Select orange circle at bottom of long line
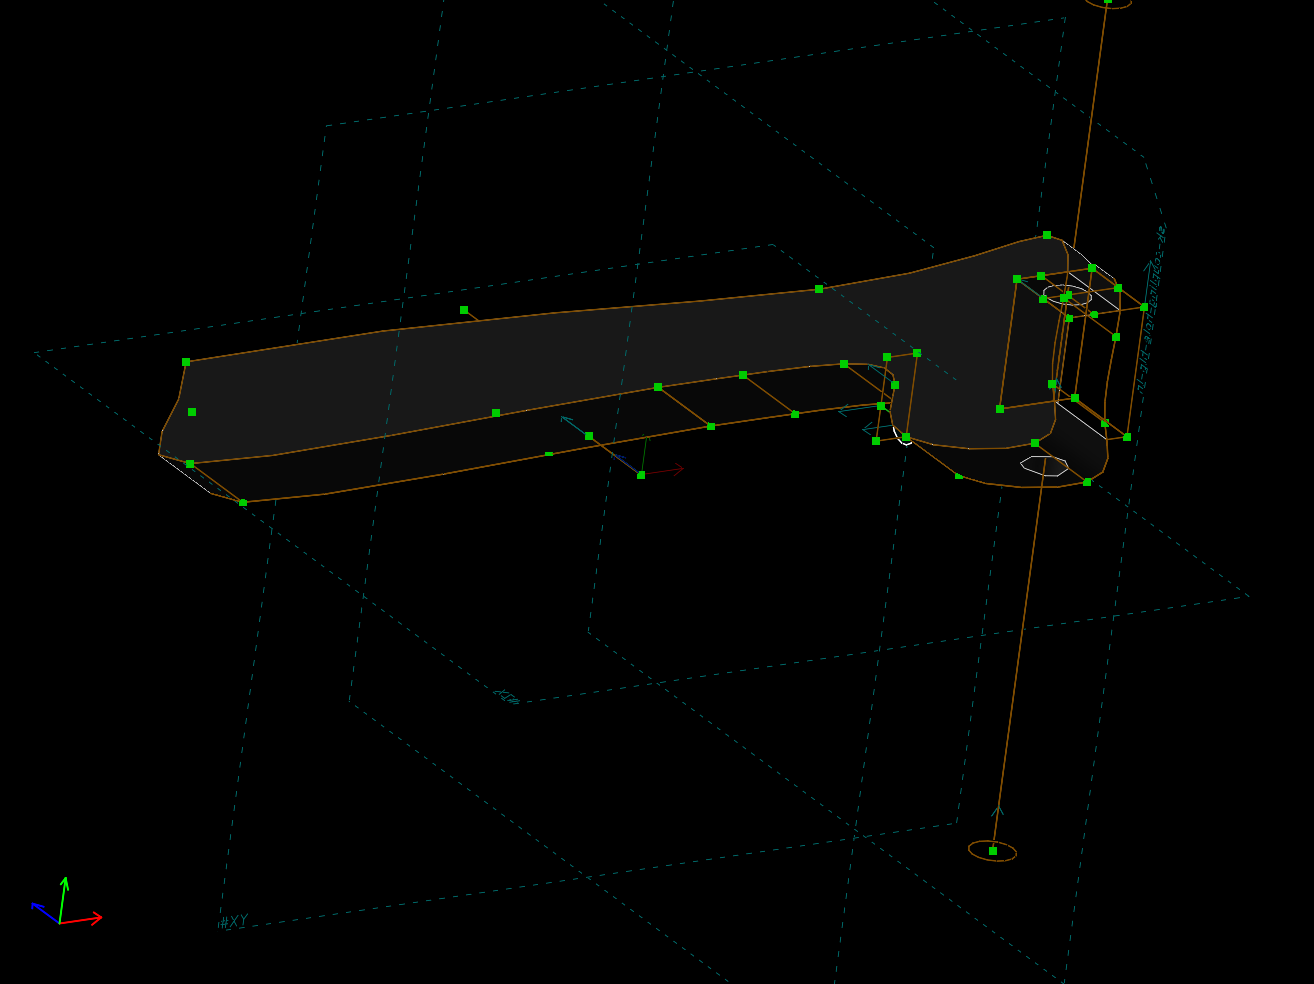 pyautogui.click(x=992, y=851)
